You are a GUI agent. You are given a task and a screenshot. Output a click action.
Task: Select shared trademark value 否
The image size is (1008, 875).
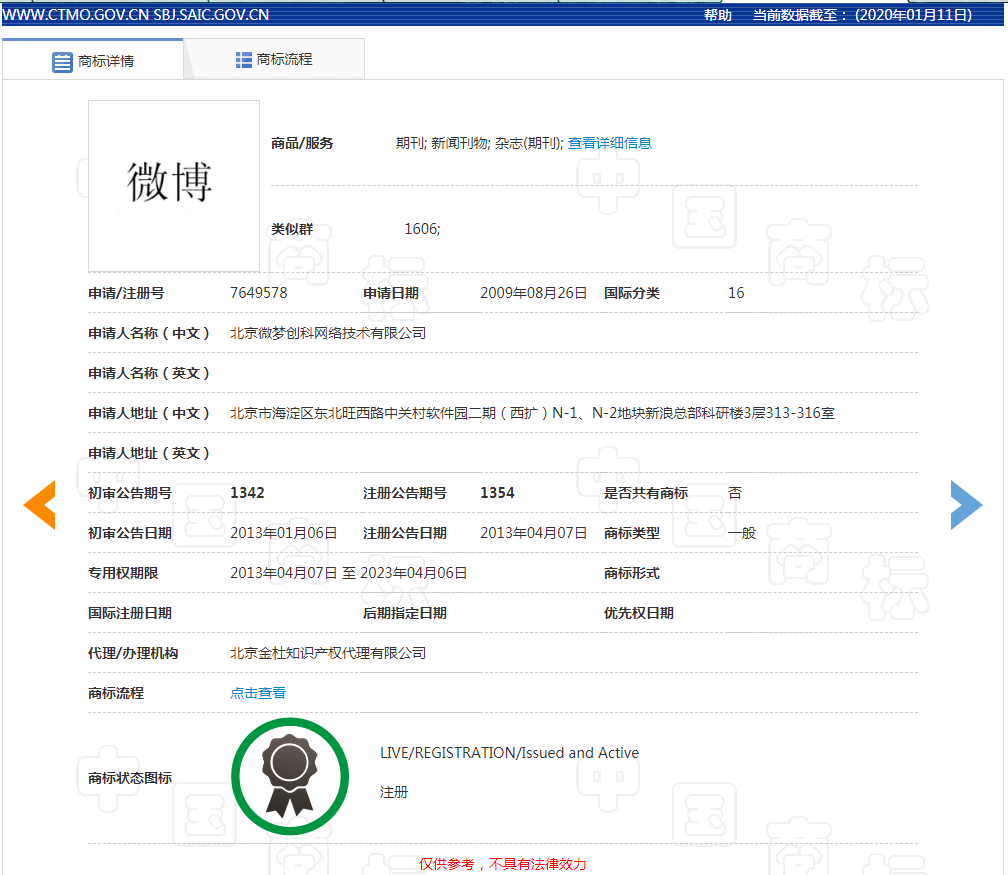click(735, 493)
